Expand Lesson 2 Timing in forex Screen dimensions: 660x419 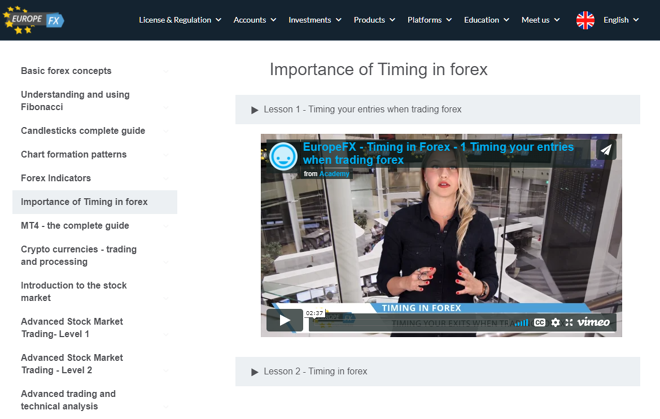tap(437, 371)
